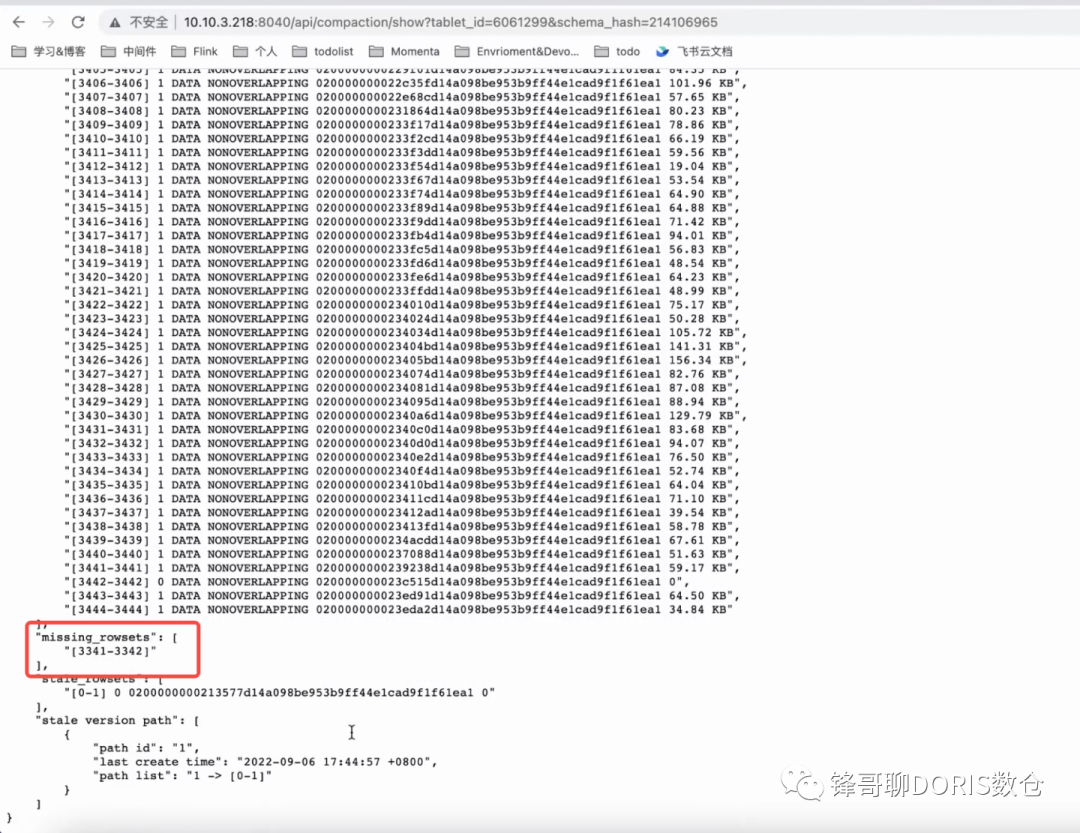Image resolution: width=1080 pixels, height=833 pixels.
Task: Click the address bar URL
Action: [x=450, y=22]
